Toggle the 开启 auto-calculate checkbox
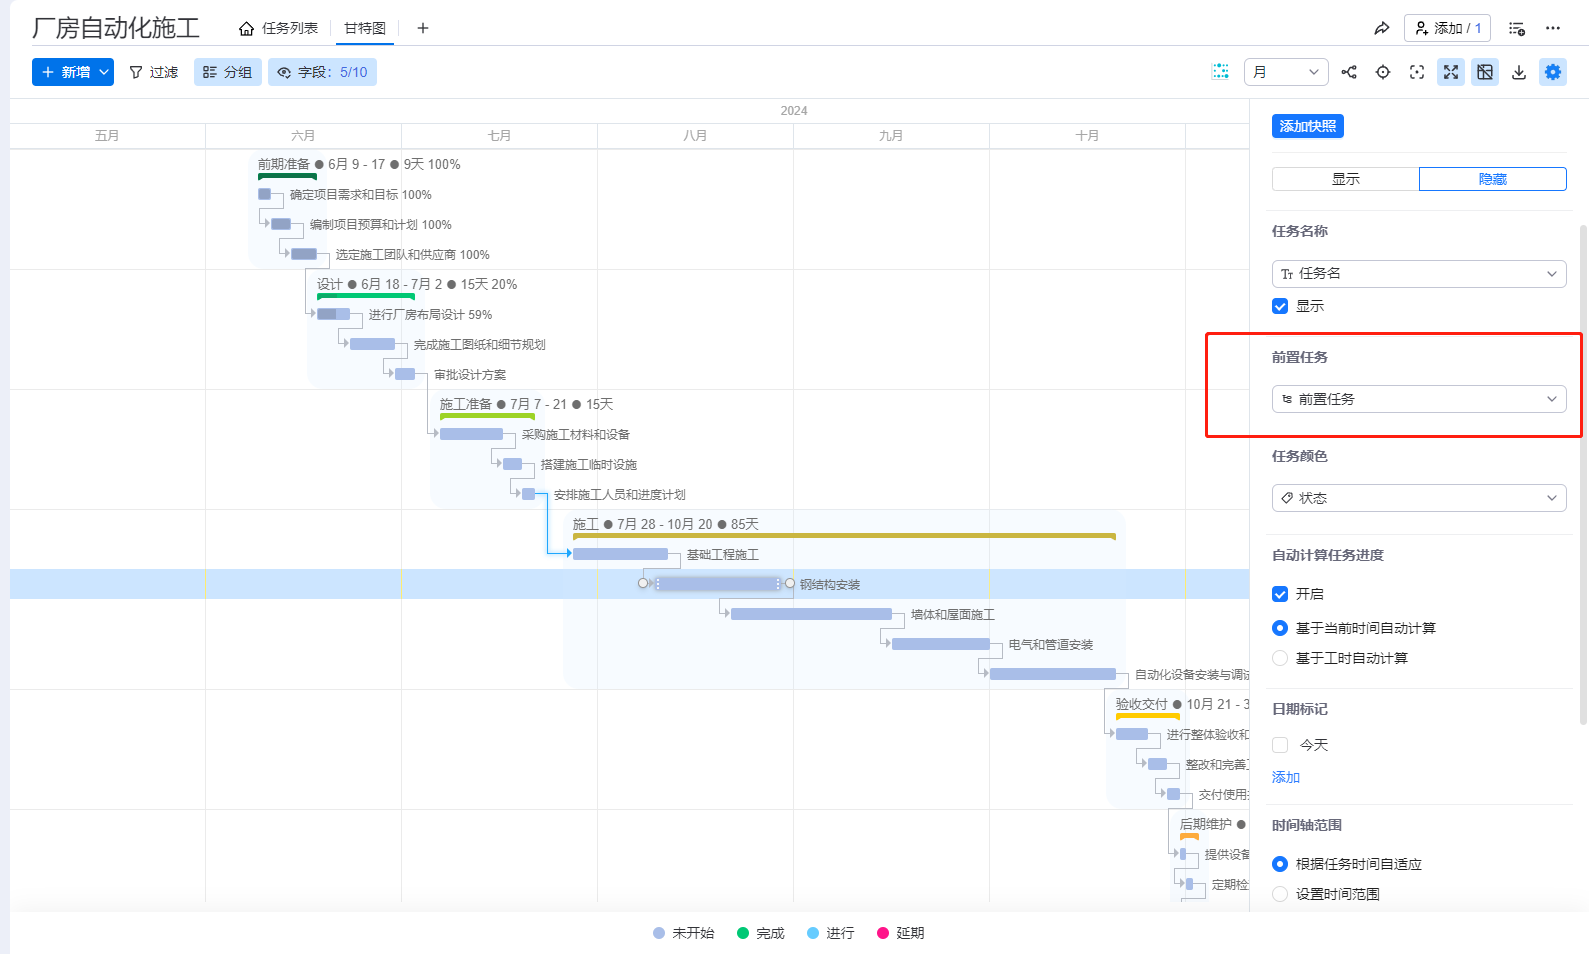This screenshot has width=1589, height=954. coord(1280,594)
